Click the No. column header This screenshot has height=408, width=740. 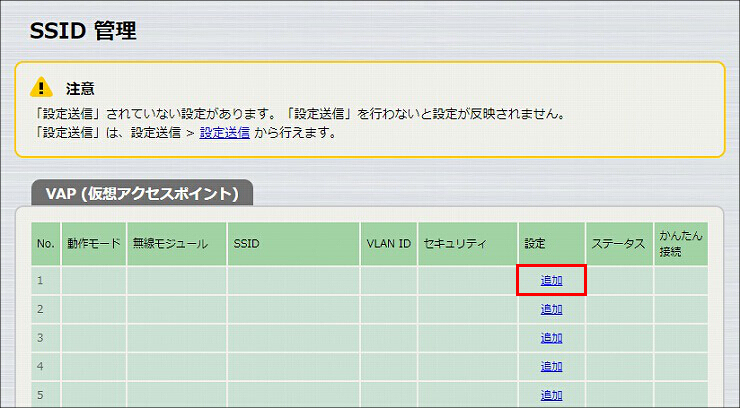pos(46,244)
